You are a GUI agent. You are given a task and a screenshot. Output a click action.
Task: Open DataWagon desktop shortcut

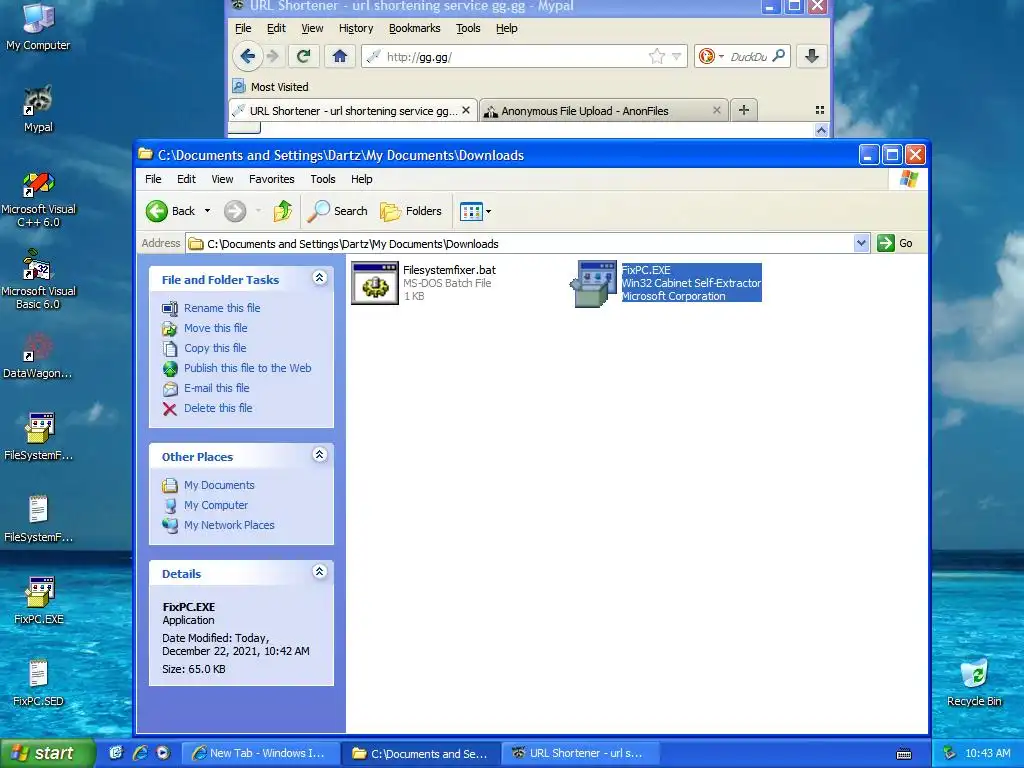click(x=38, y=356)
